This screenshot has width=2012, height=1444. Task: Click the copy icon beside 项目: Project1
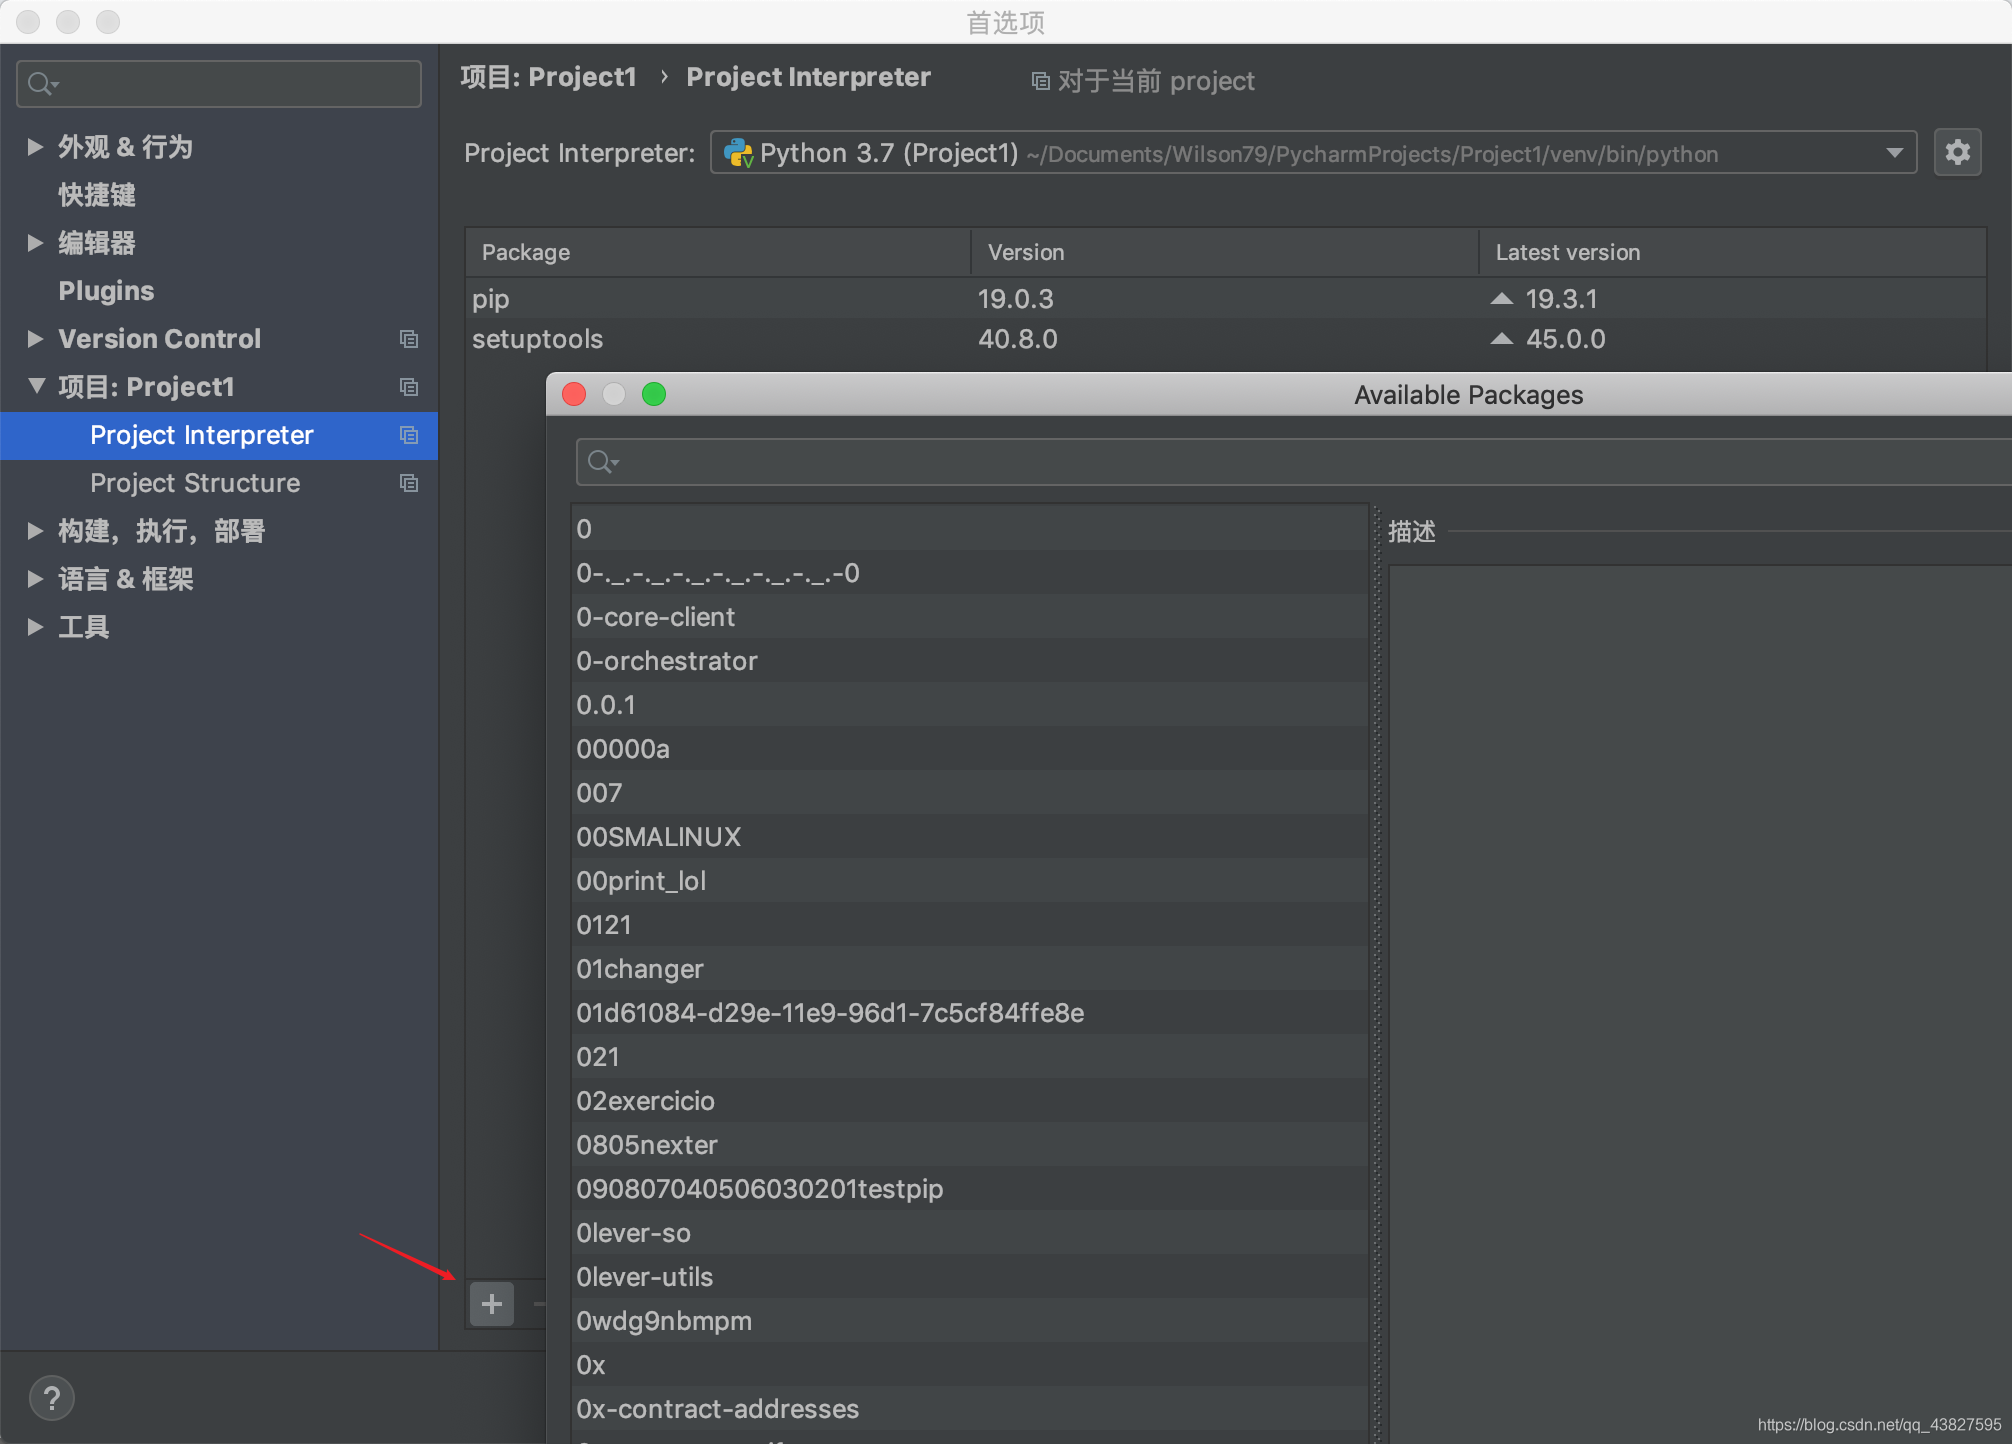coord(408,387)
